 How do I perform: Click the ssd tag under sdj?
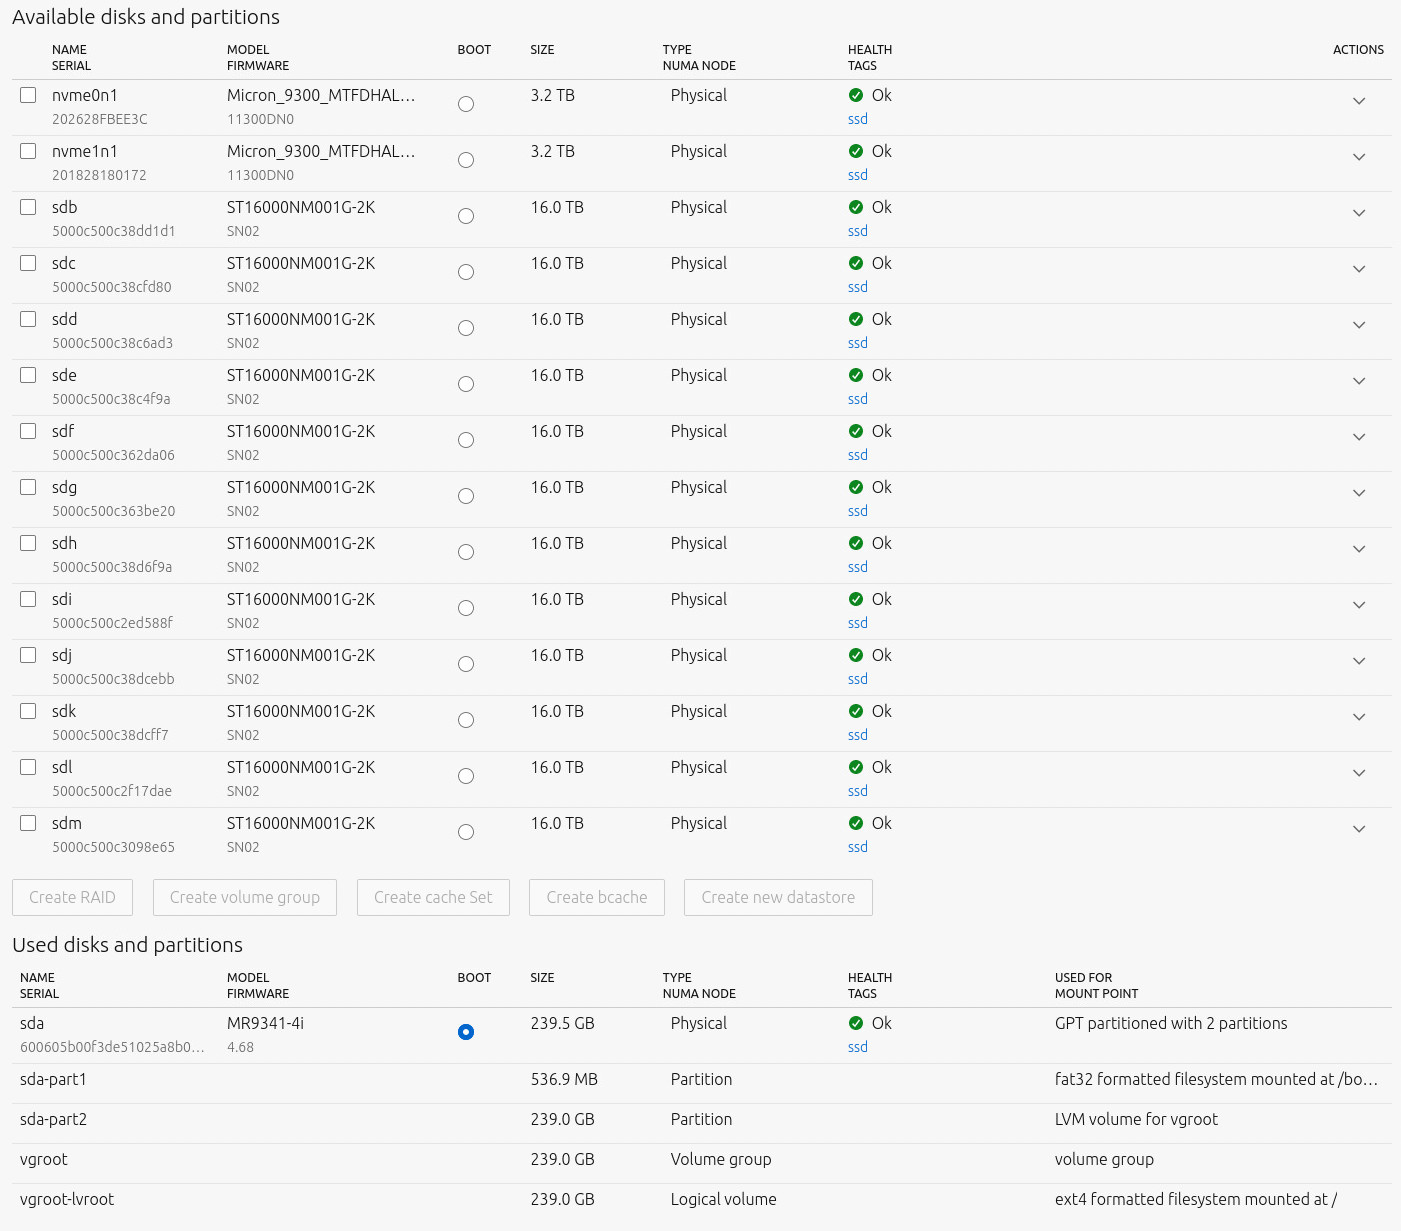[x=857, y=679]
